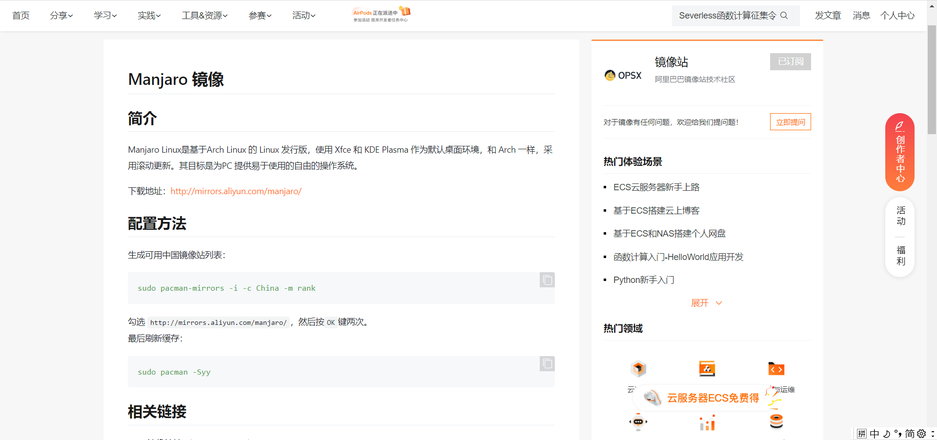This screenshot has width=937, height=440.
Task: Click the 已订阅 subscribed button
Action: [790, 62]
